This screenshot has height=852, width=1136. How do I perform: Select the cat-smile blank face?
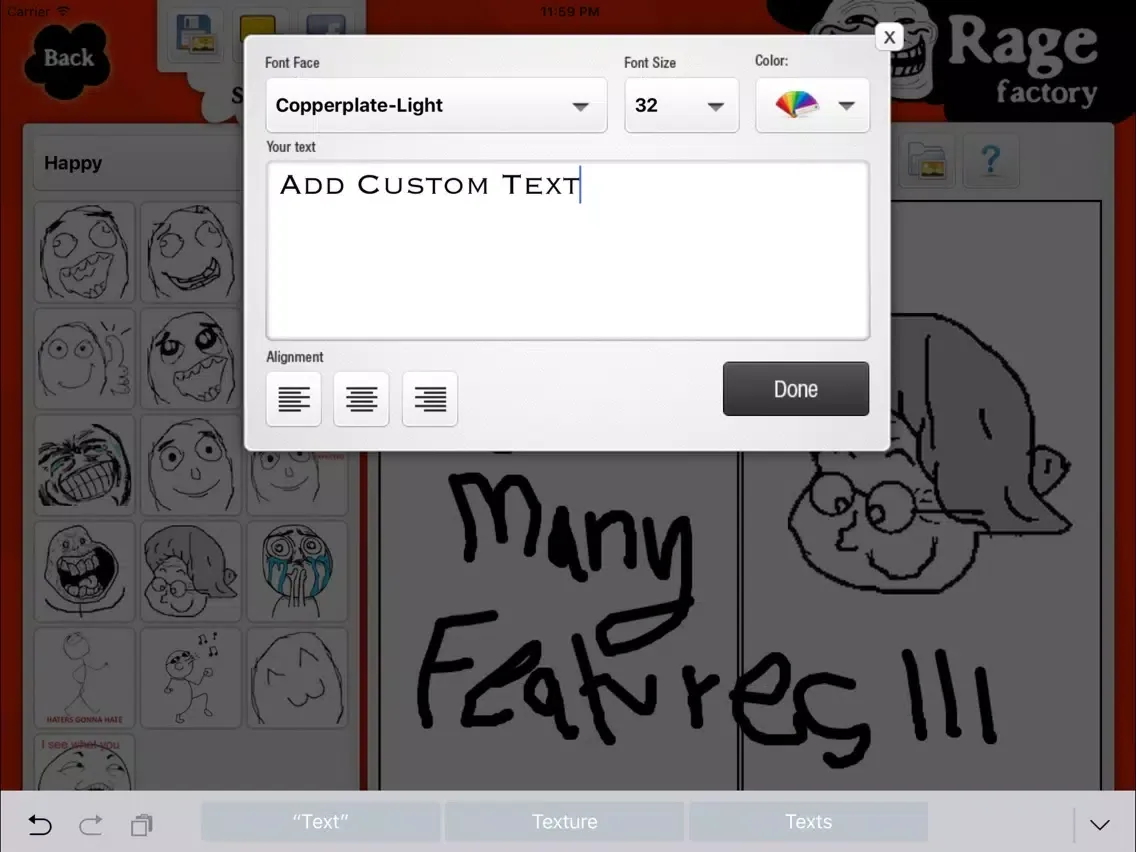pyautogui.click(x=297, y=678)
